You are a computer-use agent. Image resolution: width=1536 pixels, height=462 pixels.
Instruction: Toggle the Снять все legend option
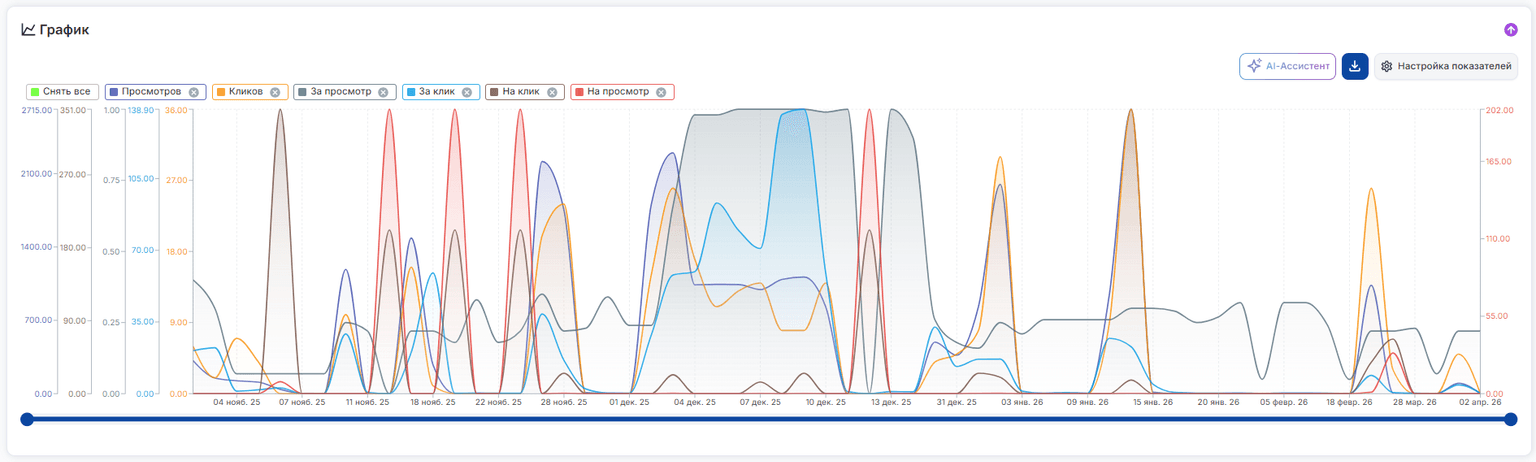61,92
